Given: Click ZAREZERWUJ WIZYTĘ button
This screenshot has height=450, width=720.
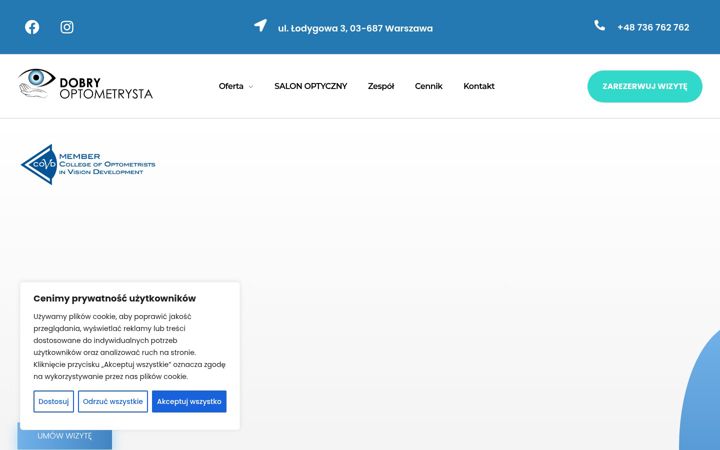Looking at the screenshot, I should (x=645, y=86).
